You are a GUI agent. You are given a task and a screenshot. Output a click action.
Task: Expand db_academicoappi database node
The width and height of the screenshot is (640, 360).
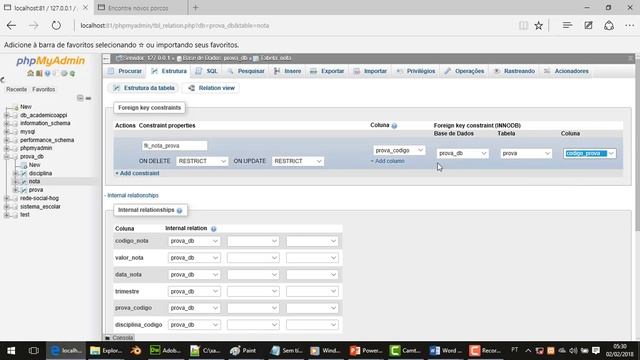(7, 116)
